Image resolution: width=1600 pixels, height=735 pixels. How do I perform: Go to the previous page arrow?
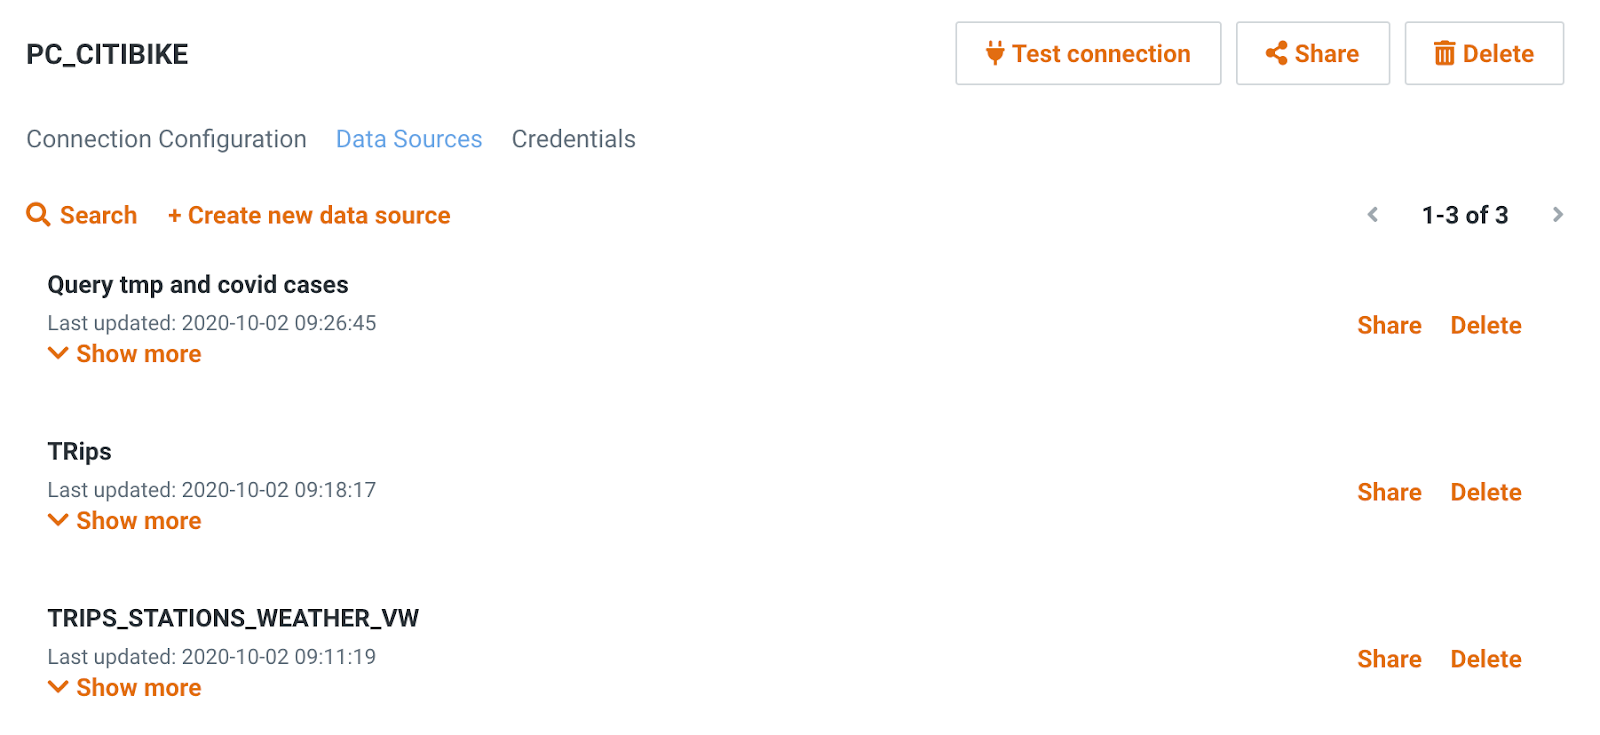click(x=1373, y=215)
